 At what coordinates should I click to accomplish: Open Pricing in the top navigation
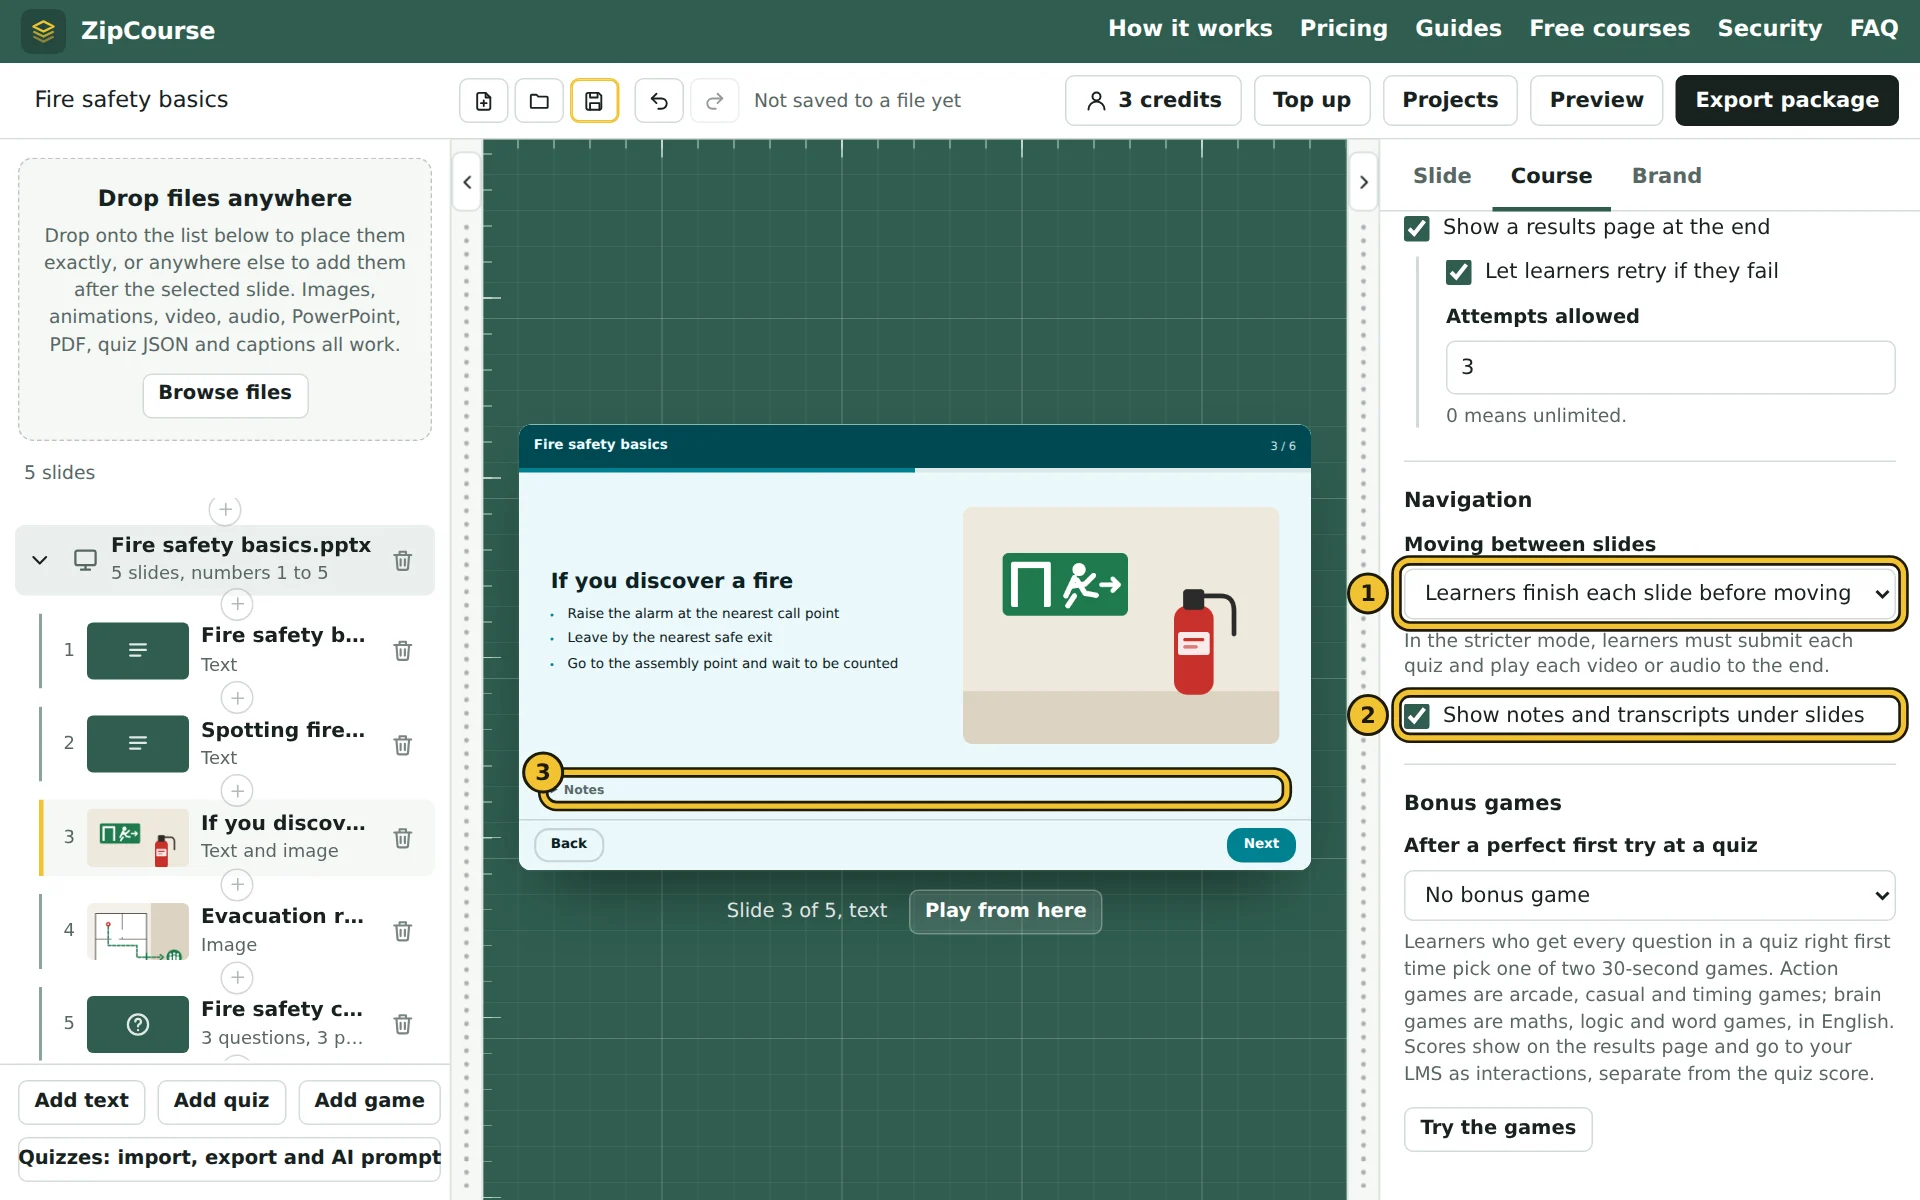click(x=1343, y=29)
